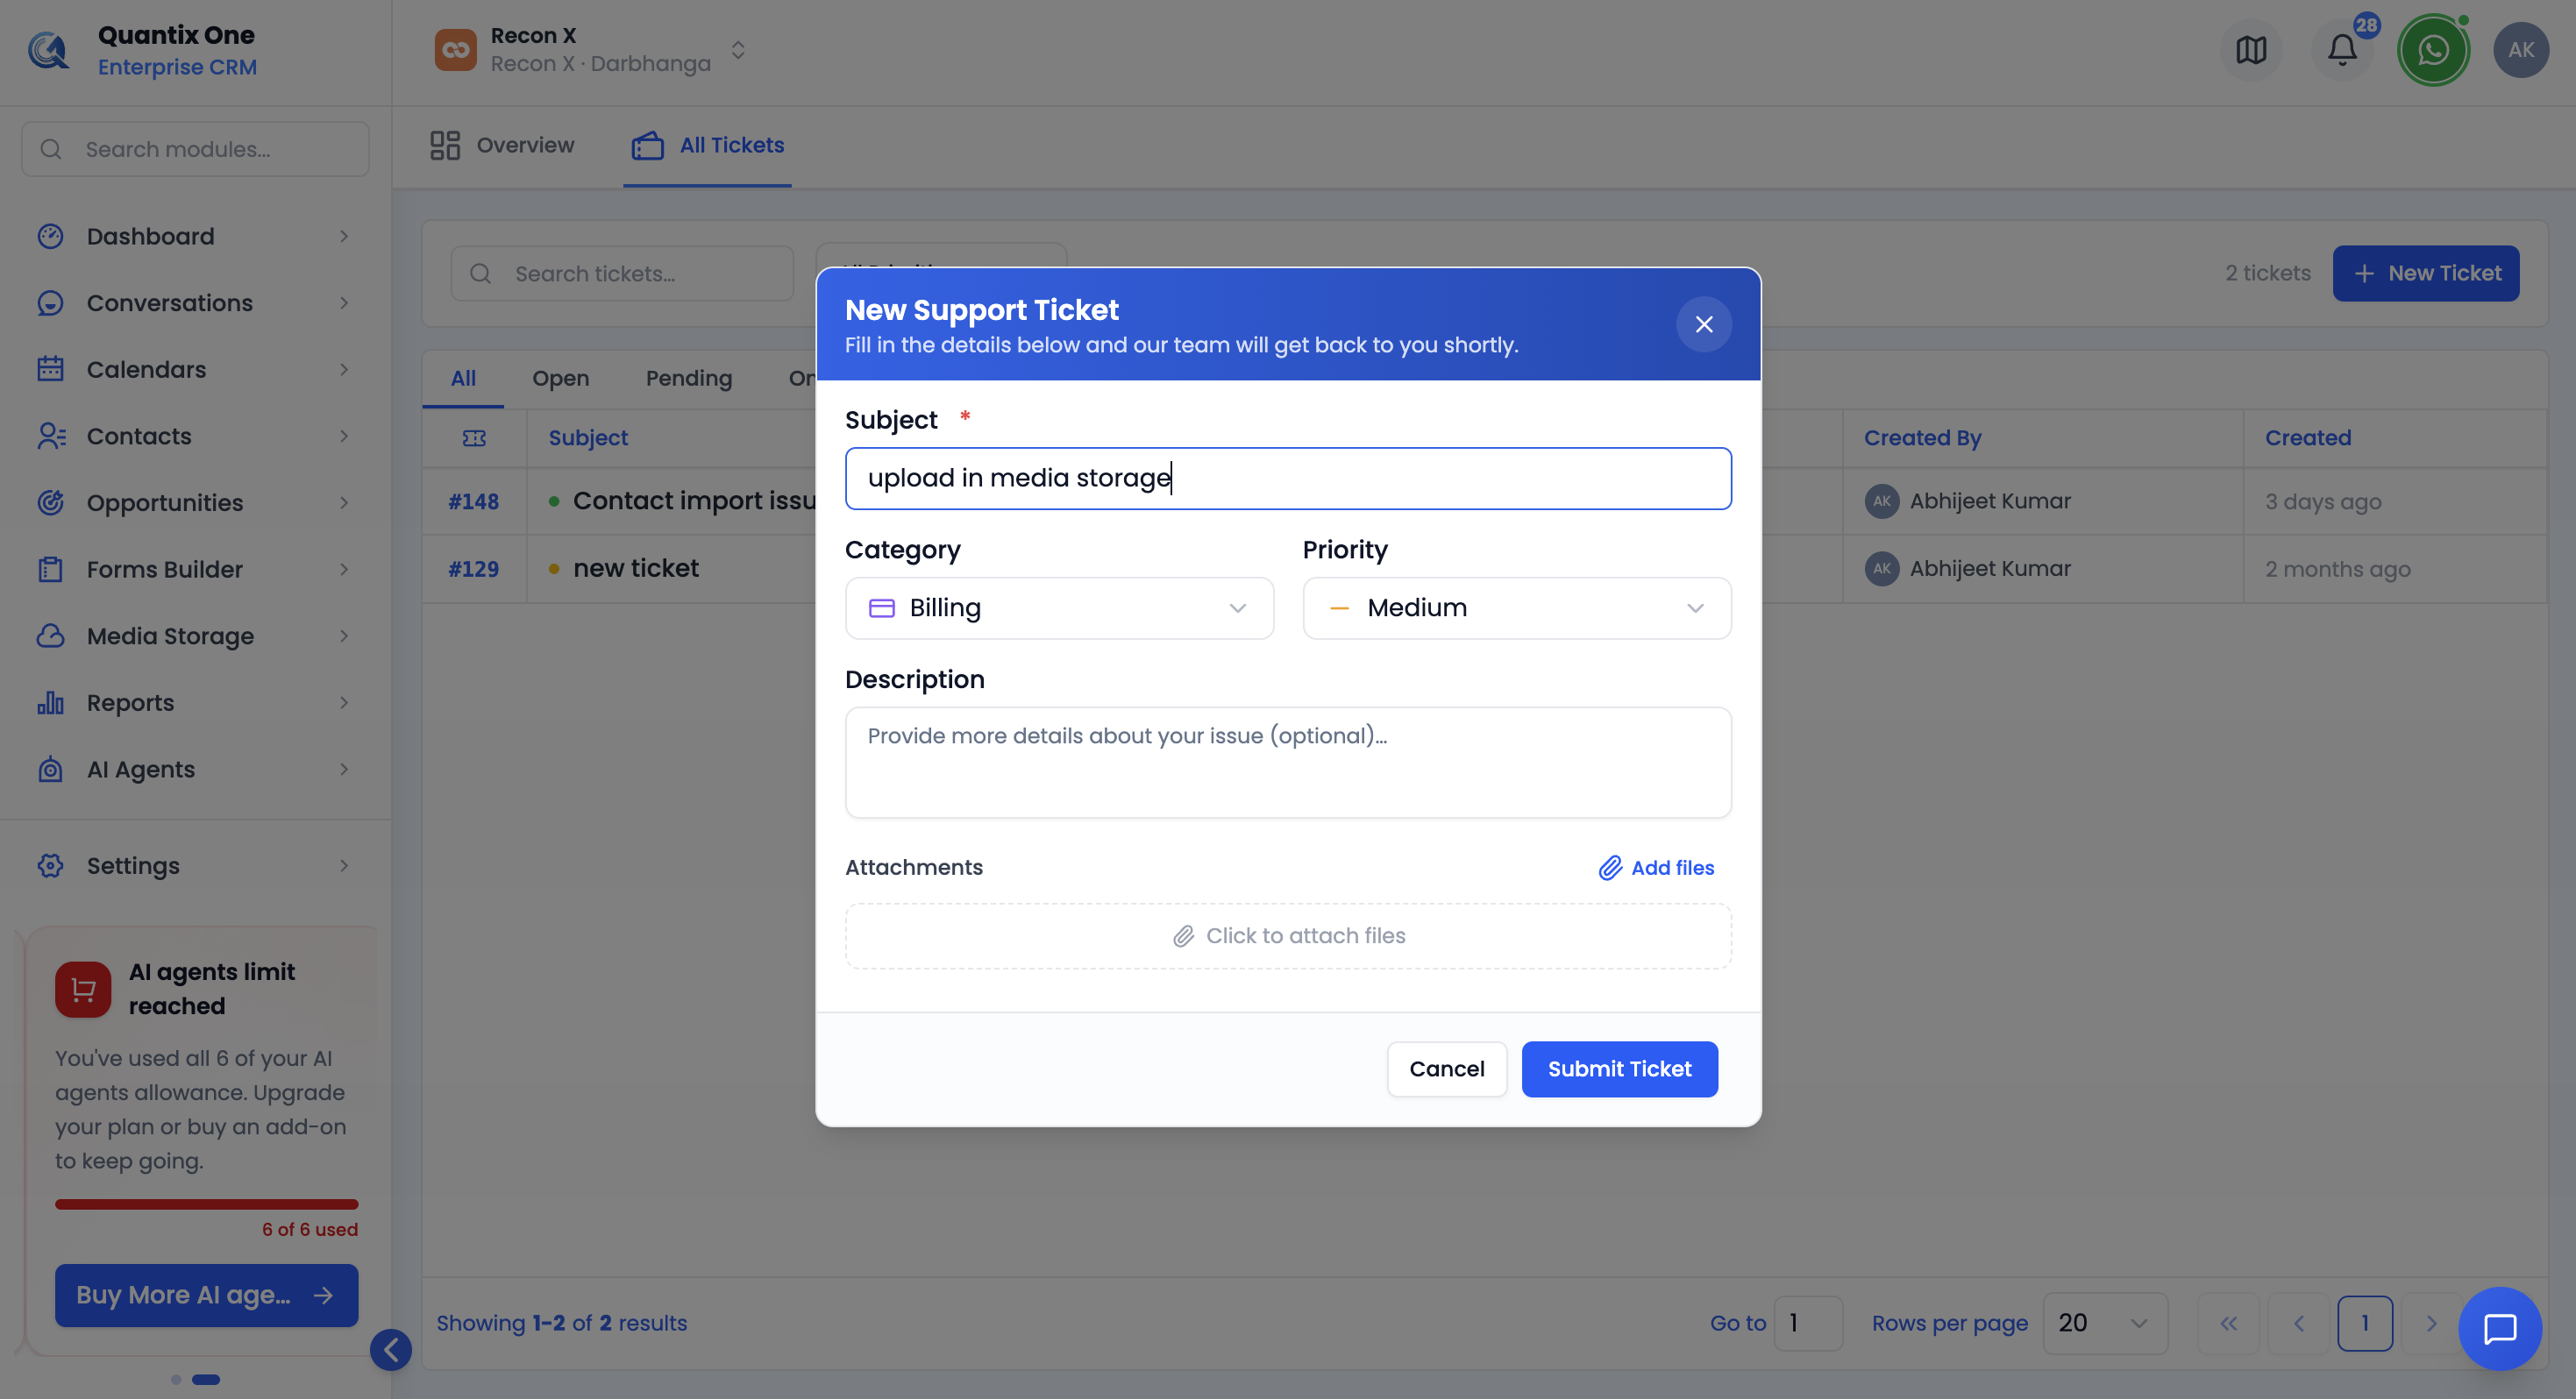Screen dimensions: 2576x1399
Task: Click the Quantix One logo
Action: click(48, 50)
